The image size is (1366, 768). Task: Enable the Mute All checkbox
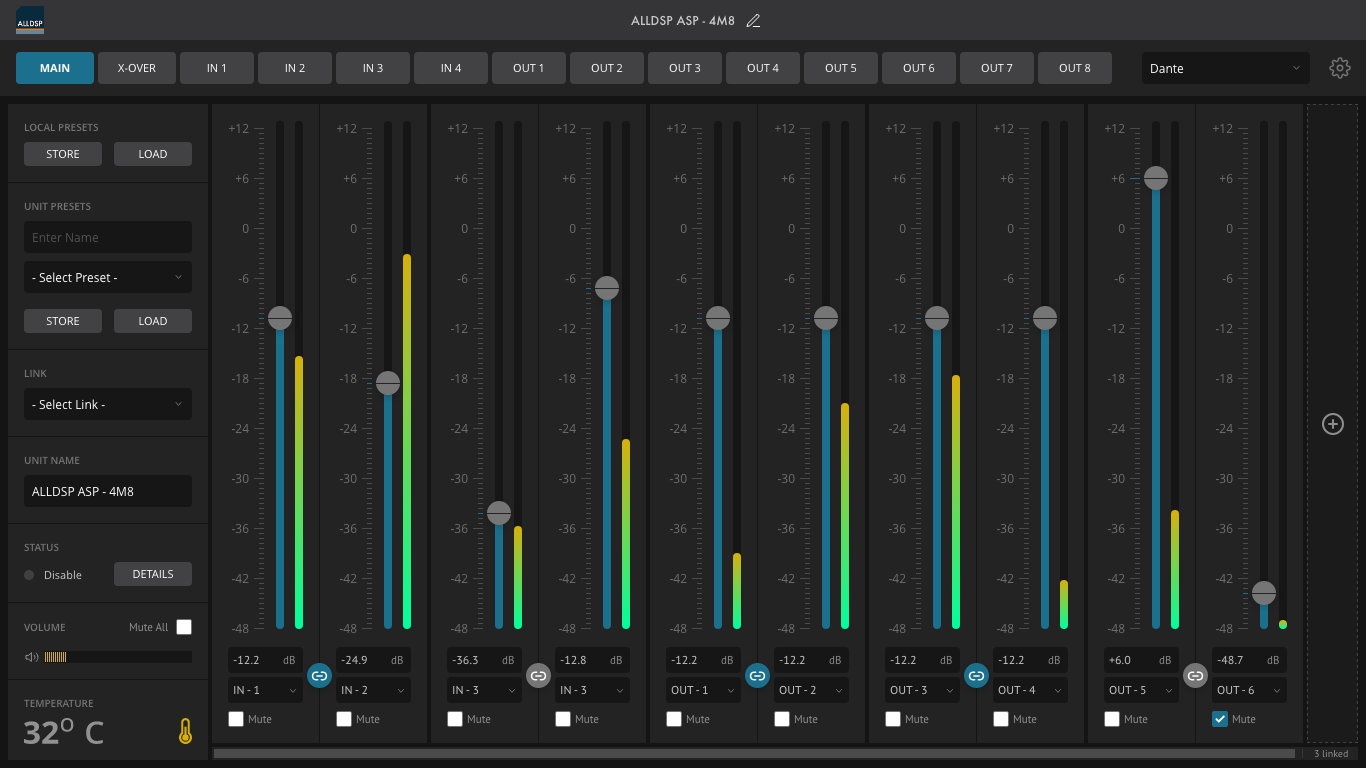coord(184,627)
